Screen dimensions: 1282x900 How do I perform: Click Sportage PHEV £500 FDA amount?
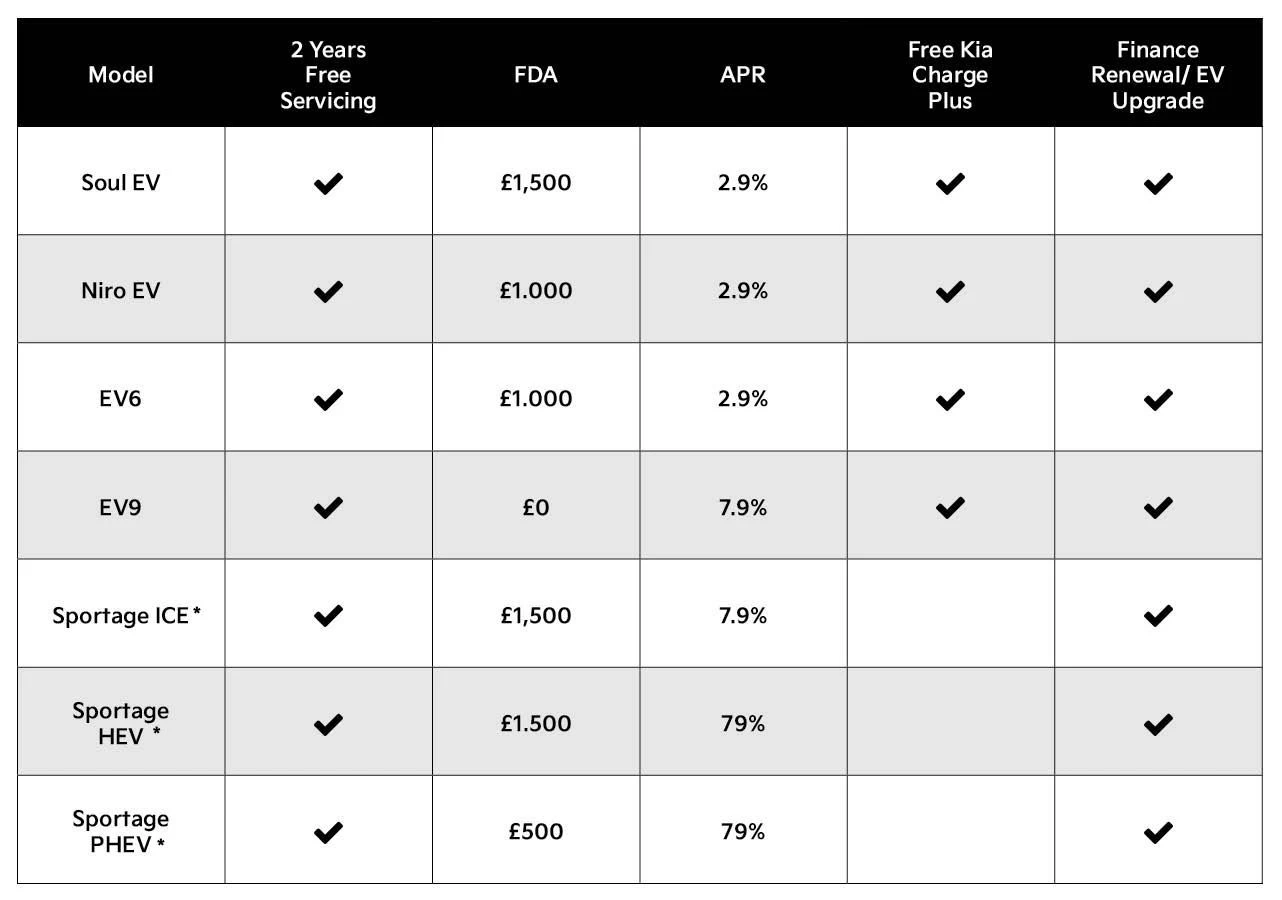(536, 832)
